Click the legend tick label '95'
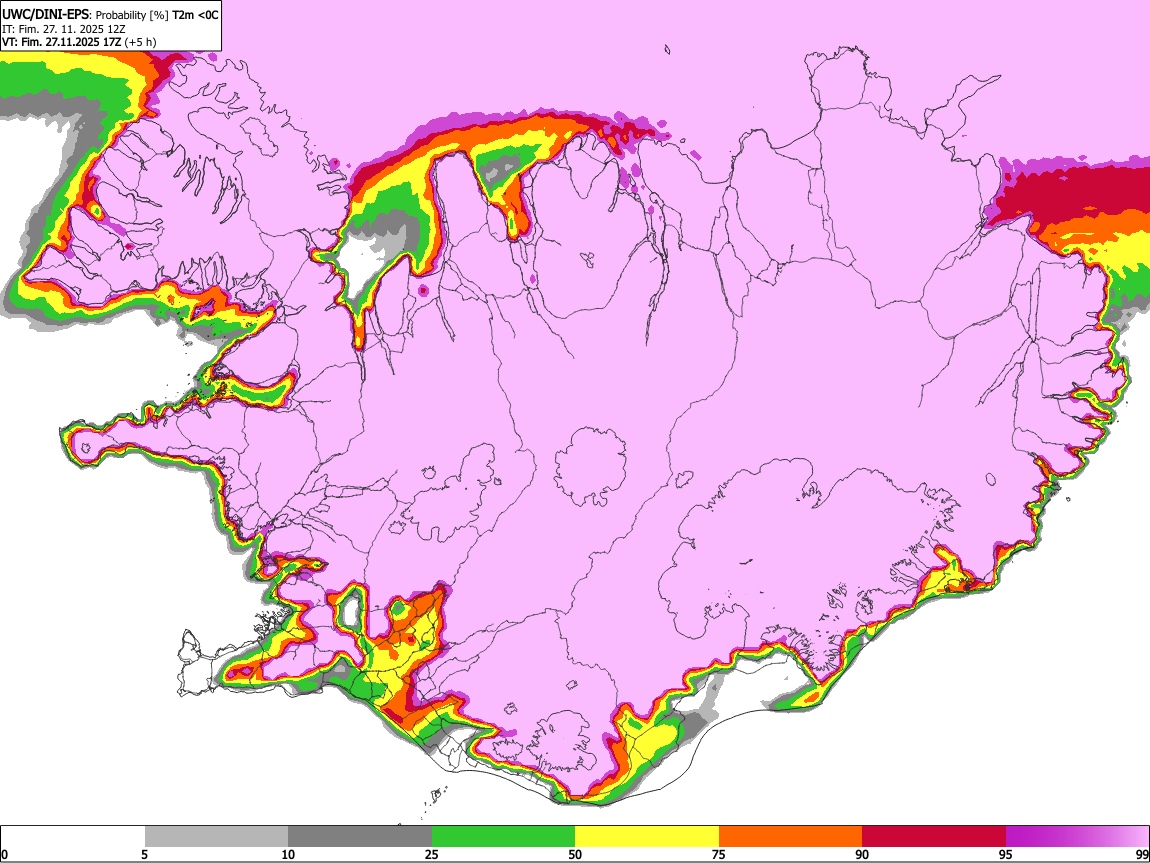The image size is (1150, 863). tap(1006, 855)
